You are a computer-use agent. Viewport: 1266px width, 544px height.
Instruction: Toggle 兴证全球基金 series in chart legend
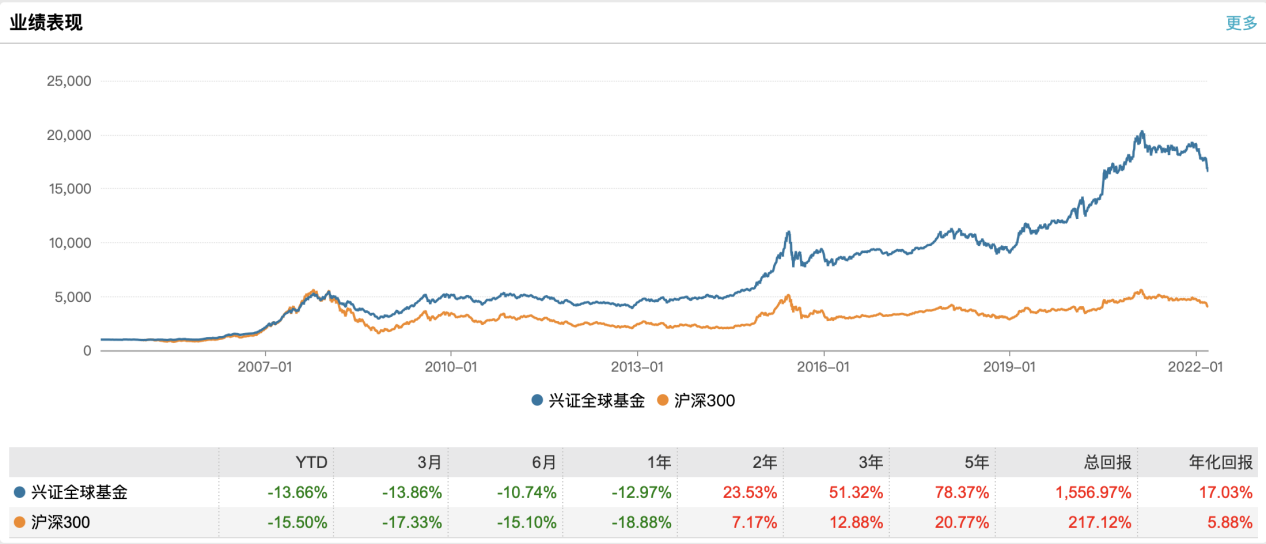pyautogui.click(x=589, y=401)
